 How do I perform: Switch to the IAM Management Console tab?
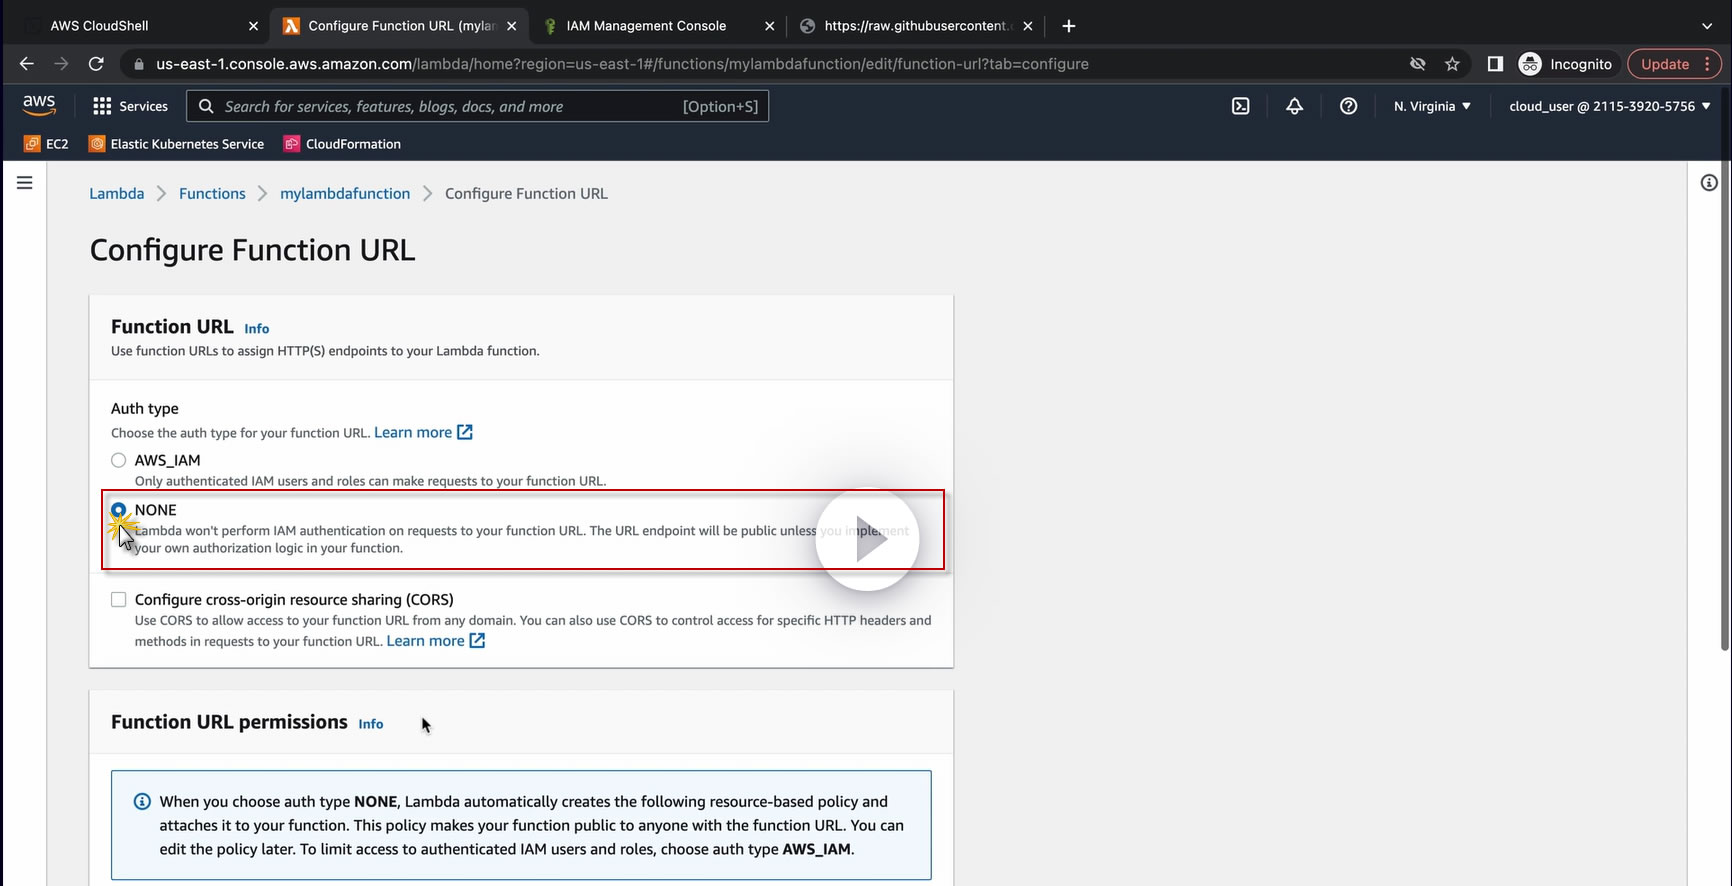point(657,26)
